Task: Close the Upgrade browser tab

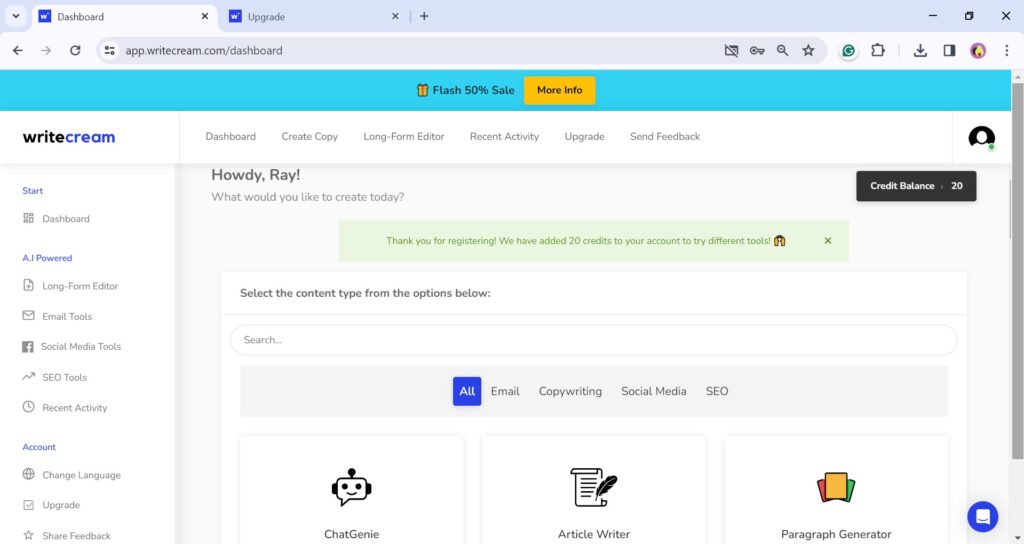Action: point(395,16)
